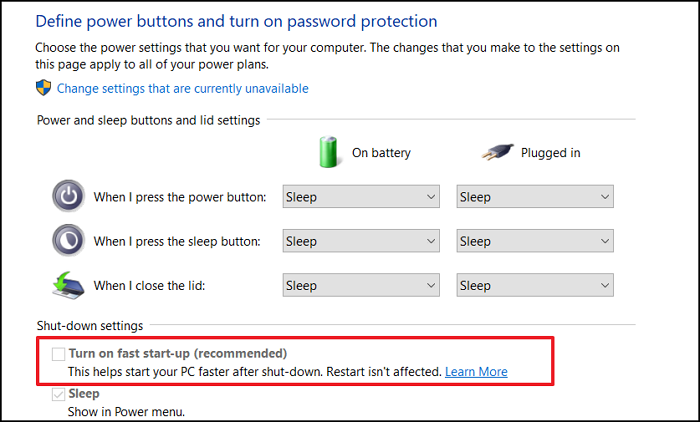Click the sleep button moon icon
This screenshot has height=422, width=700.
[68, 240]
